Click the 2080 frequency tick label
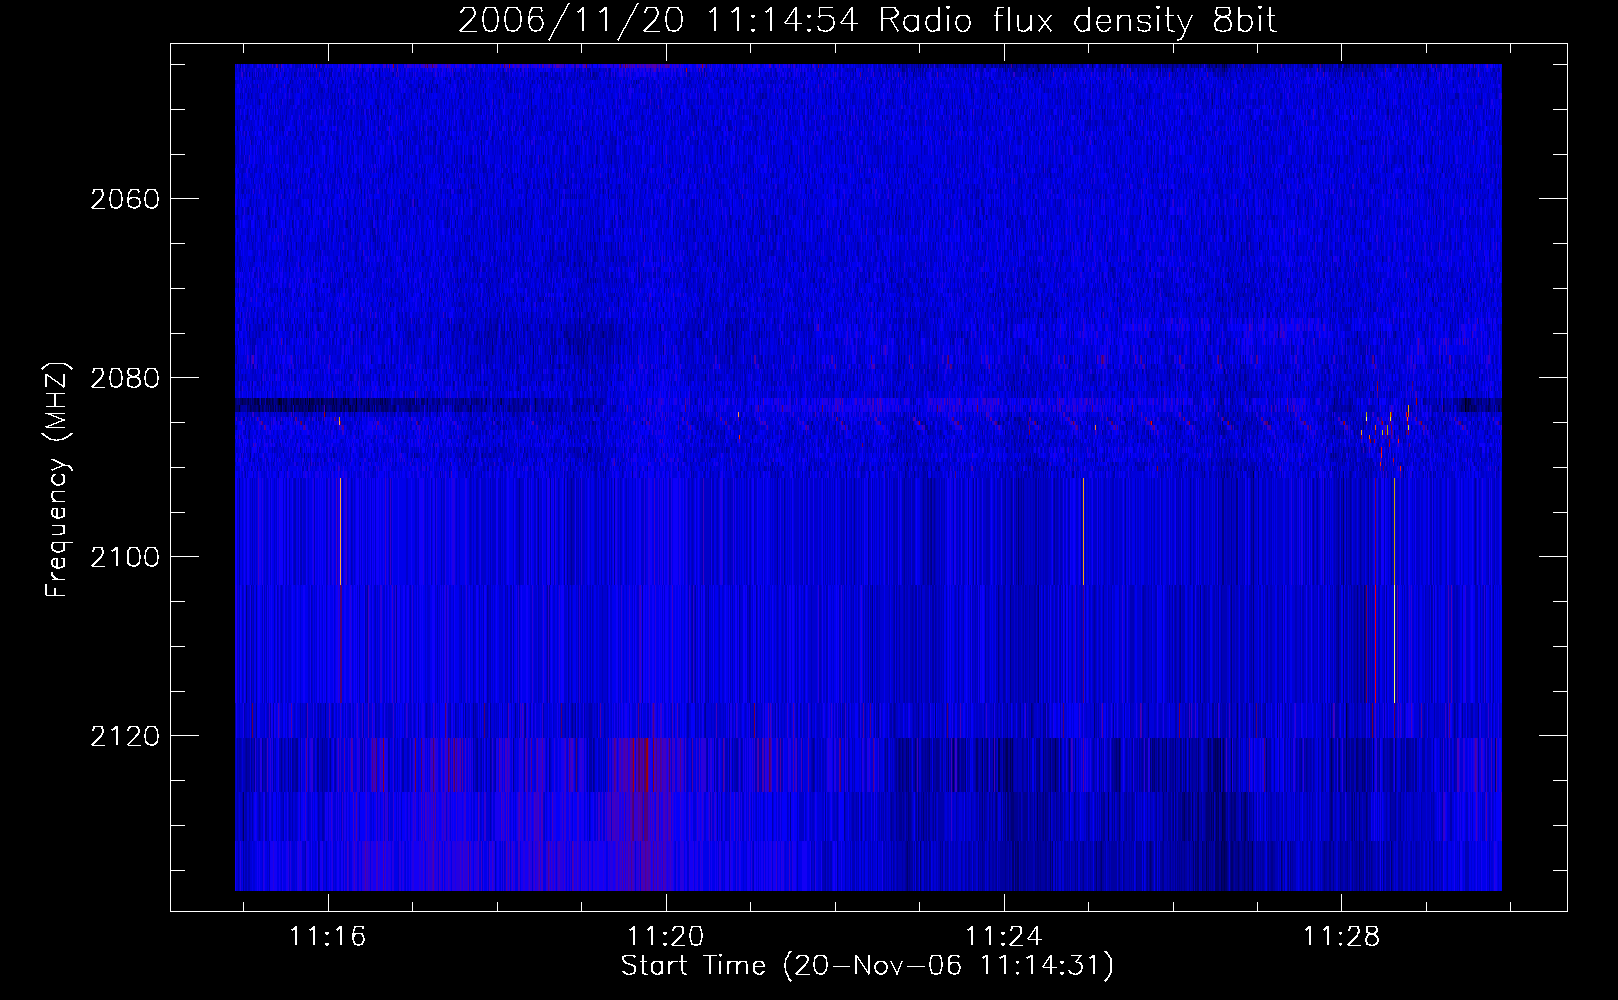Viewport: 1618px width, 1000px height. coord(125,378)
